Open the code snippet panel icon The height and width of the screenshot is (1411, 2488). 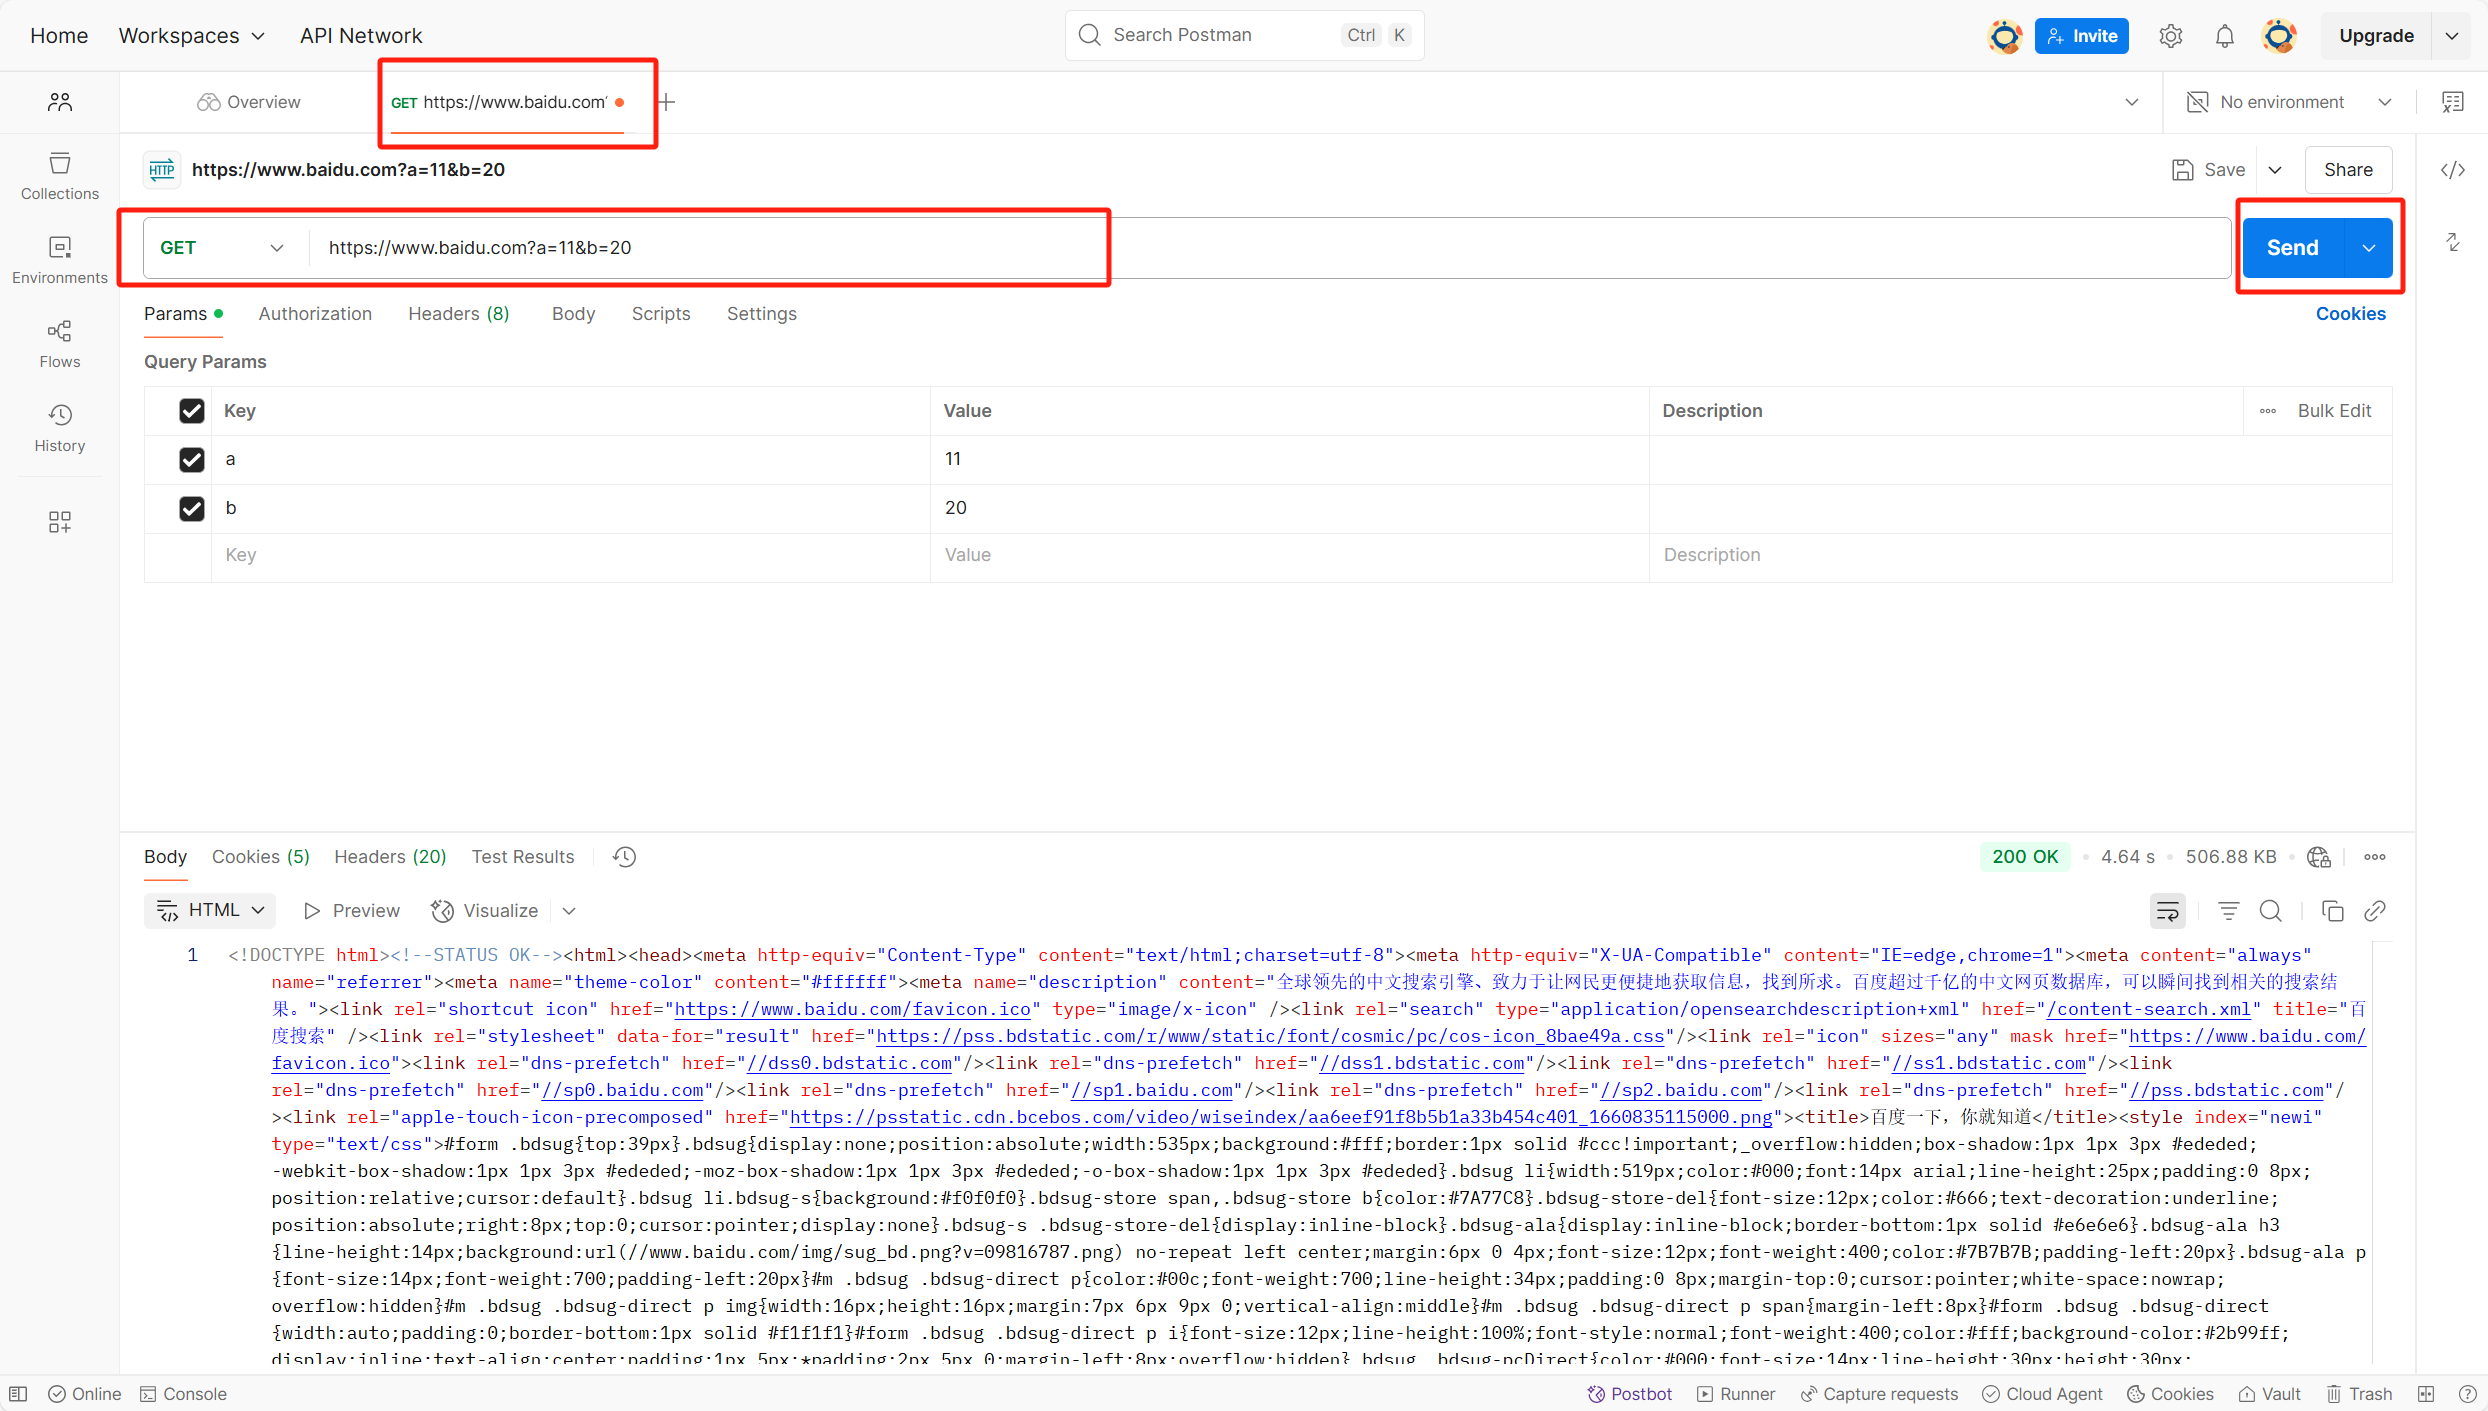(x=2452, y=170)
